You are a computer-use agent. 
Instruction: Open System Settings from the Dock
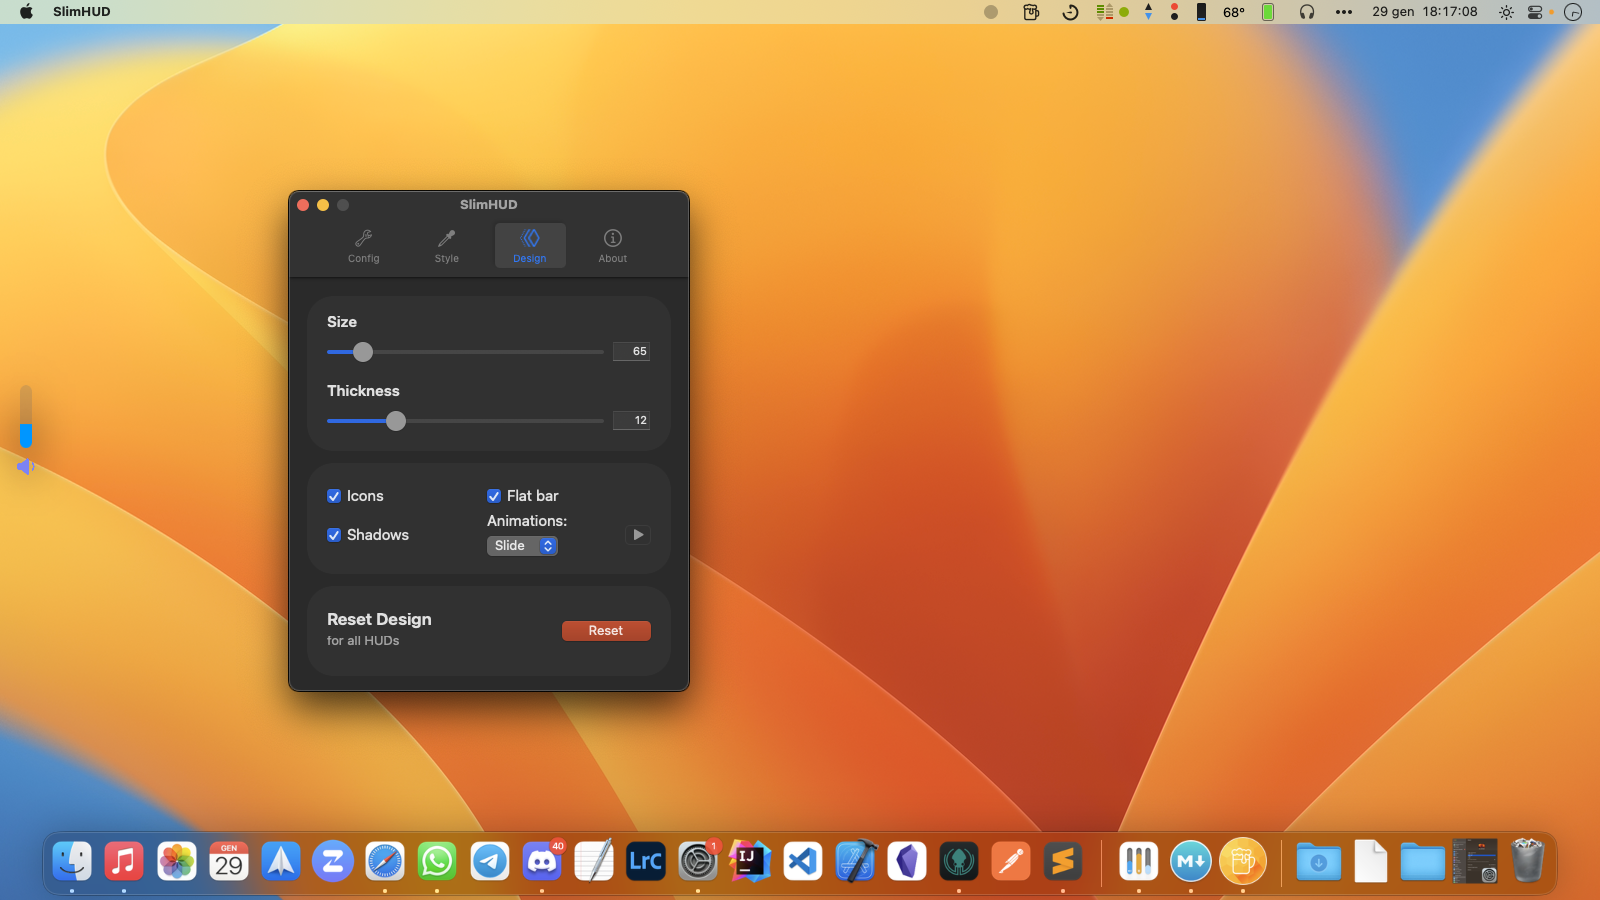click(x=698, y=861)
